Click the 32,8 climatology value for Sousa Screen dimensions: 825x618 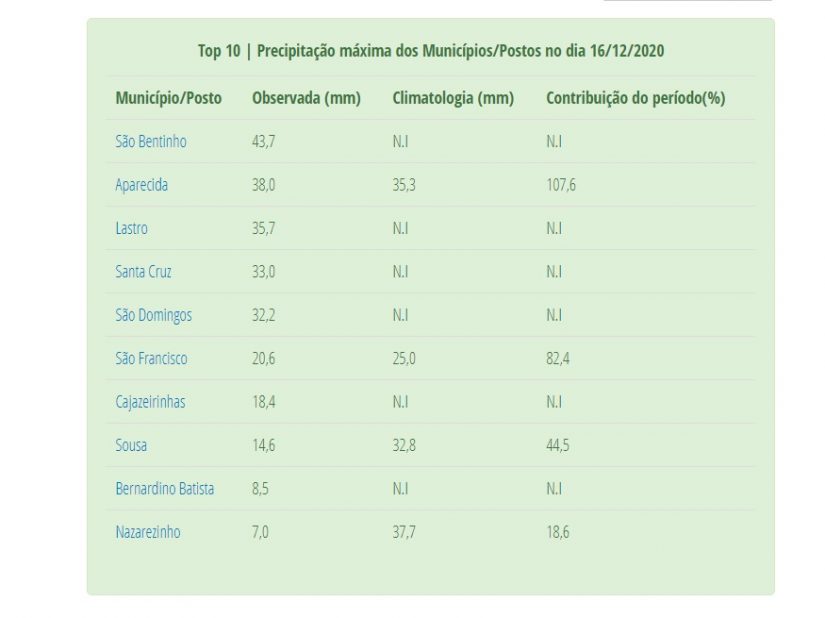coord(404,445)
